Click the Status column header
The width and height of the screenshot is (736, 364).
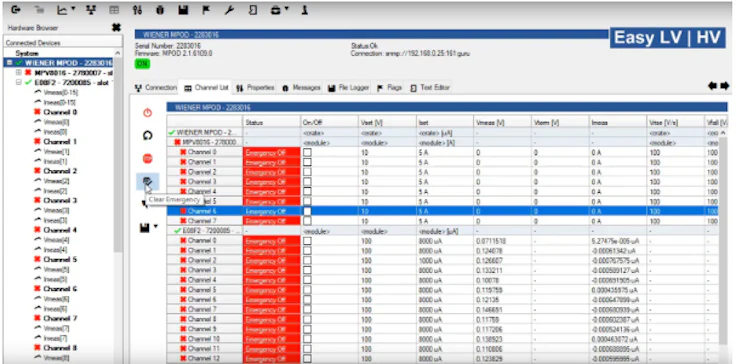tap(272, 123)
